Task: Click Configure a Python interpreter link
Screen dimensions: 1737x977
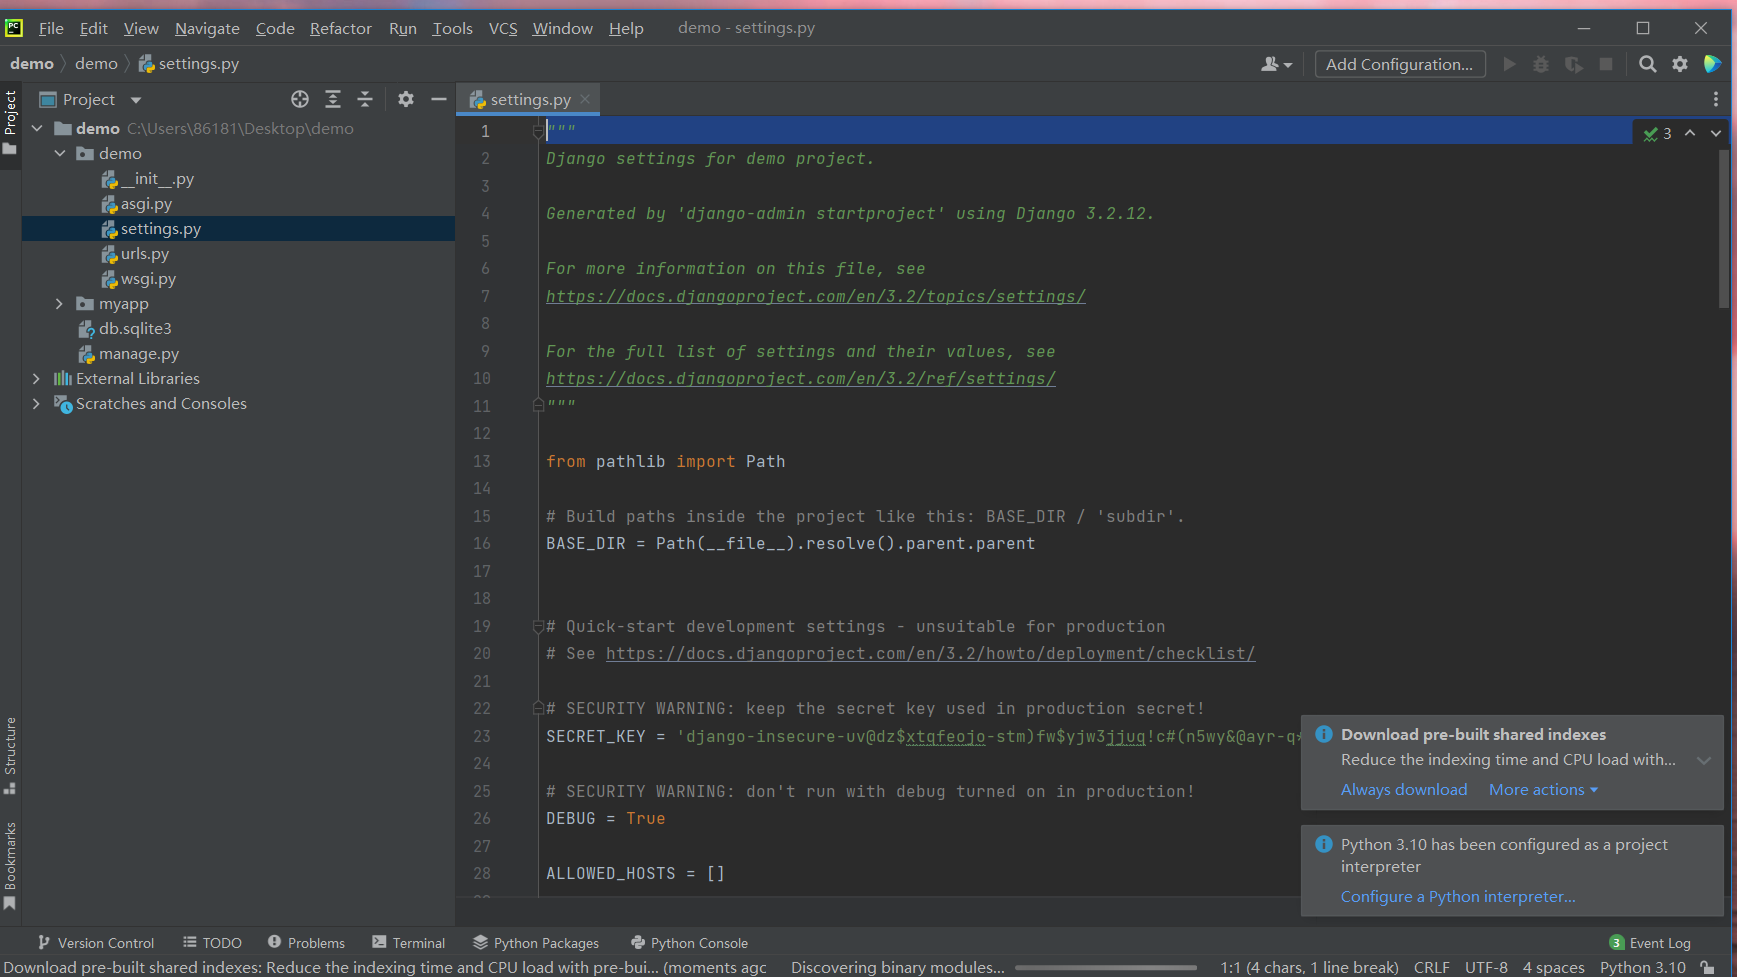Action: click(x=1458, y=896)
